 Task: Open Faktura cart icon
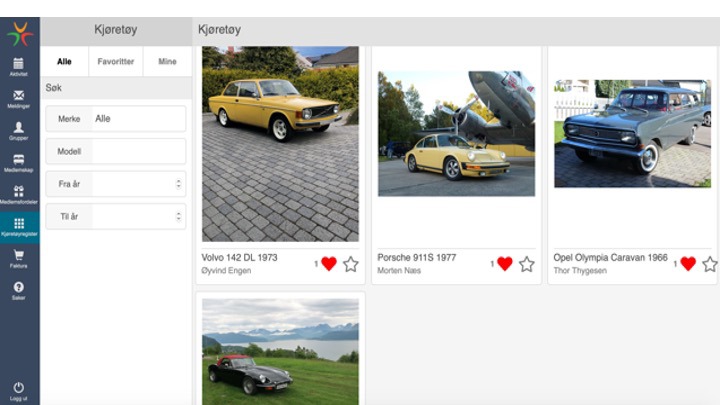[x=19, y=258]
